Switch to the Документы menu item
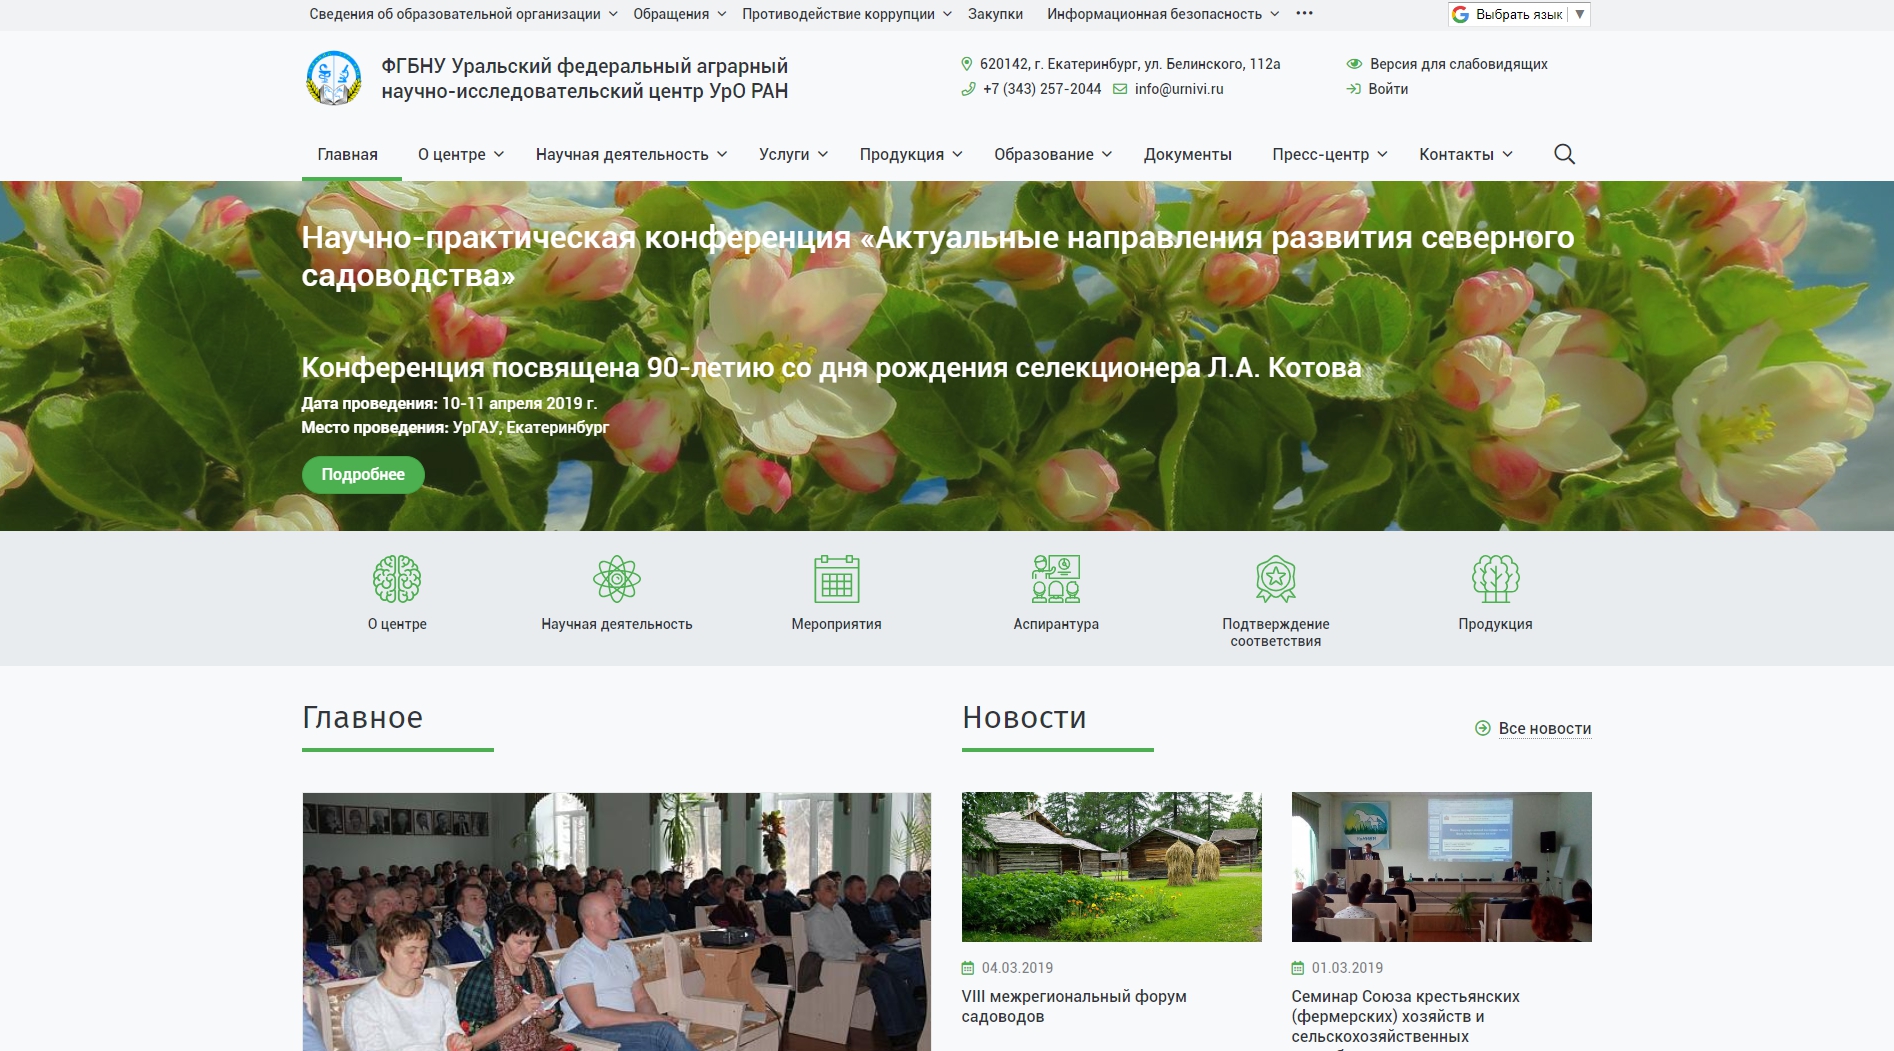 [x=1187, y=155]
